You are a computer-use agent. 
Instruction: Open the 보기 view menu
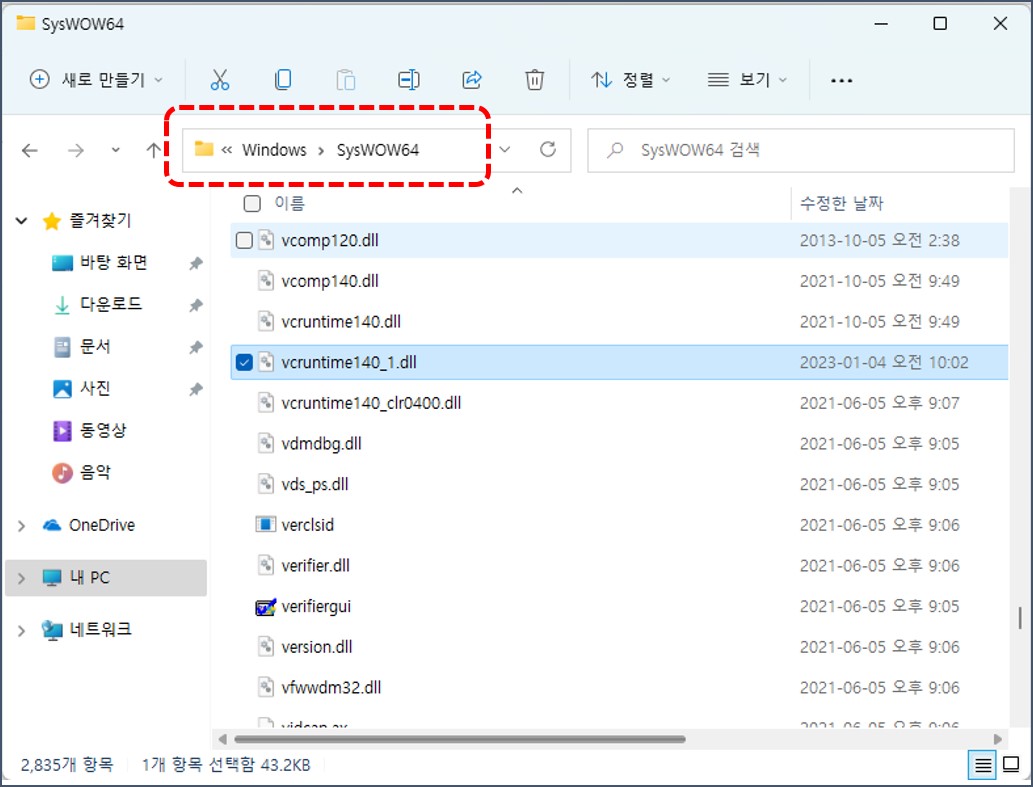click(x=745, y=80)
